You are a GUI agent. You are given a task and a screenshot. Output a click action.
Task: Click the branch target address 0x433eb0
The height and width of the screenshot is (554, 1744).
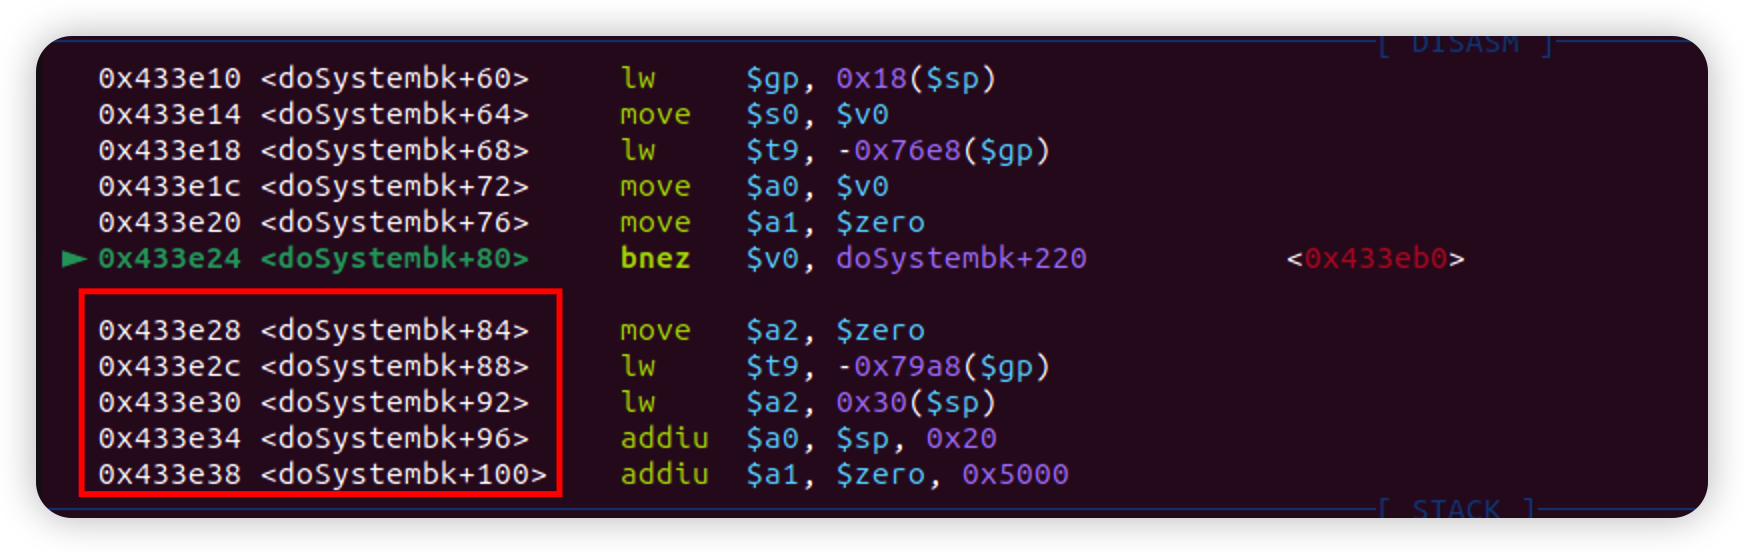[x=1376, y=259]
